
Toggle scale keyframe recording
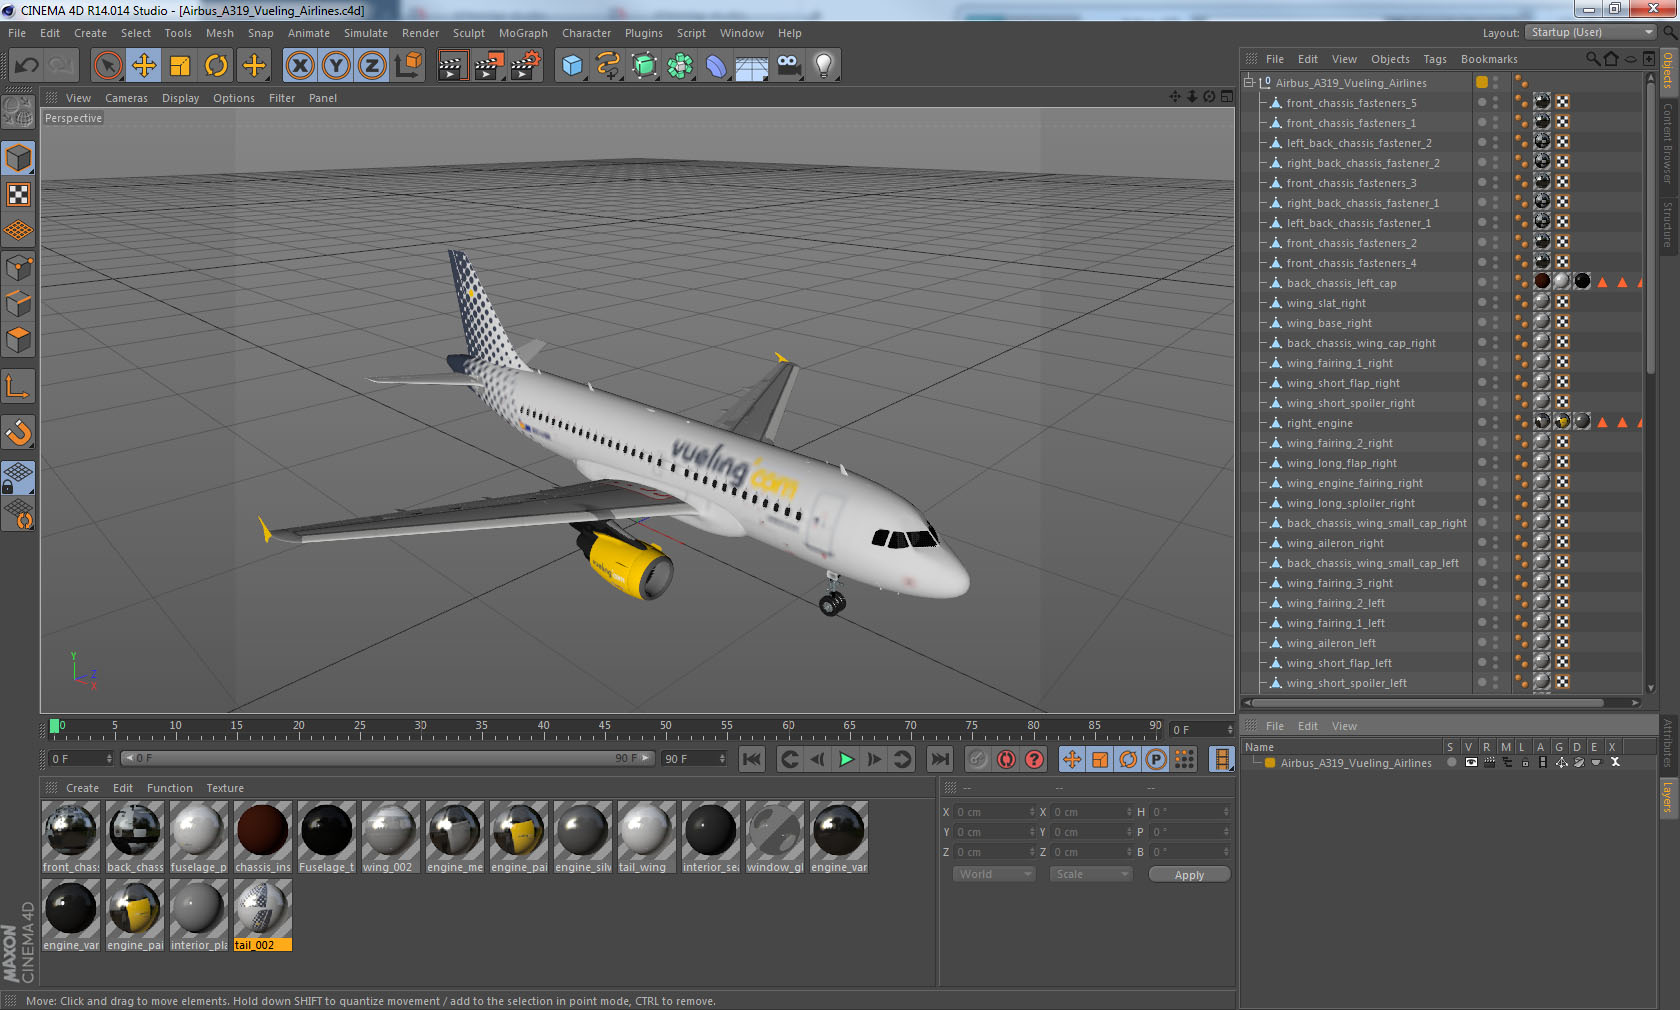click(1100, 759)
